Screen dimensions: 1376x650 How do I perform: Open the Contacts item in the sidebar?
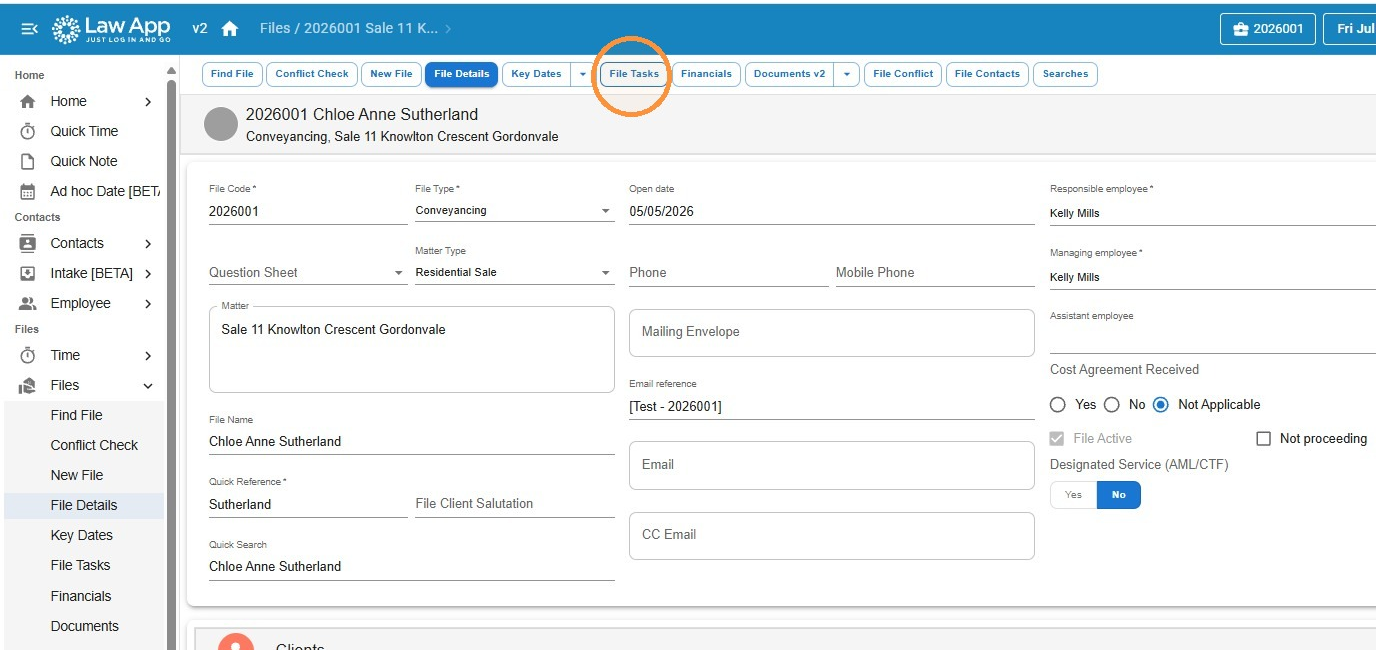84,243
